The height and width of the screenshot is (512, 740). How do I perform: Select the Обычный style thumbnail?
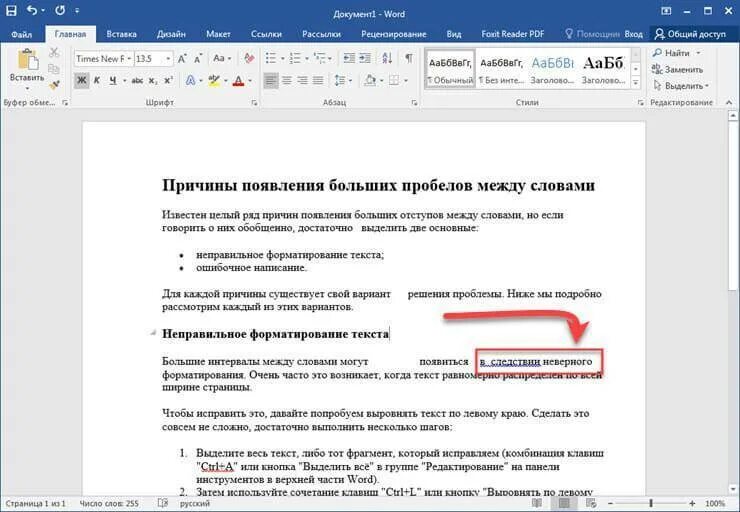450,69
